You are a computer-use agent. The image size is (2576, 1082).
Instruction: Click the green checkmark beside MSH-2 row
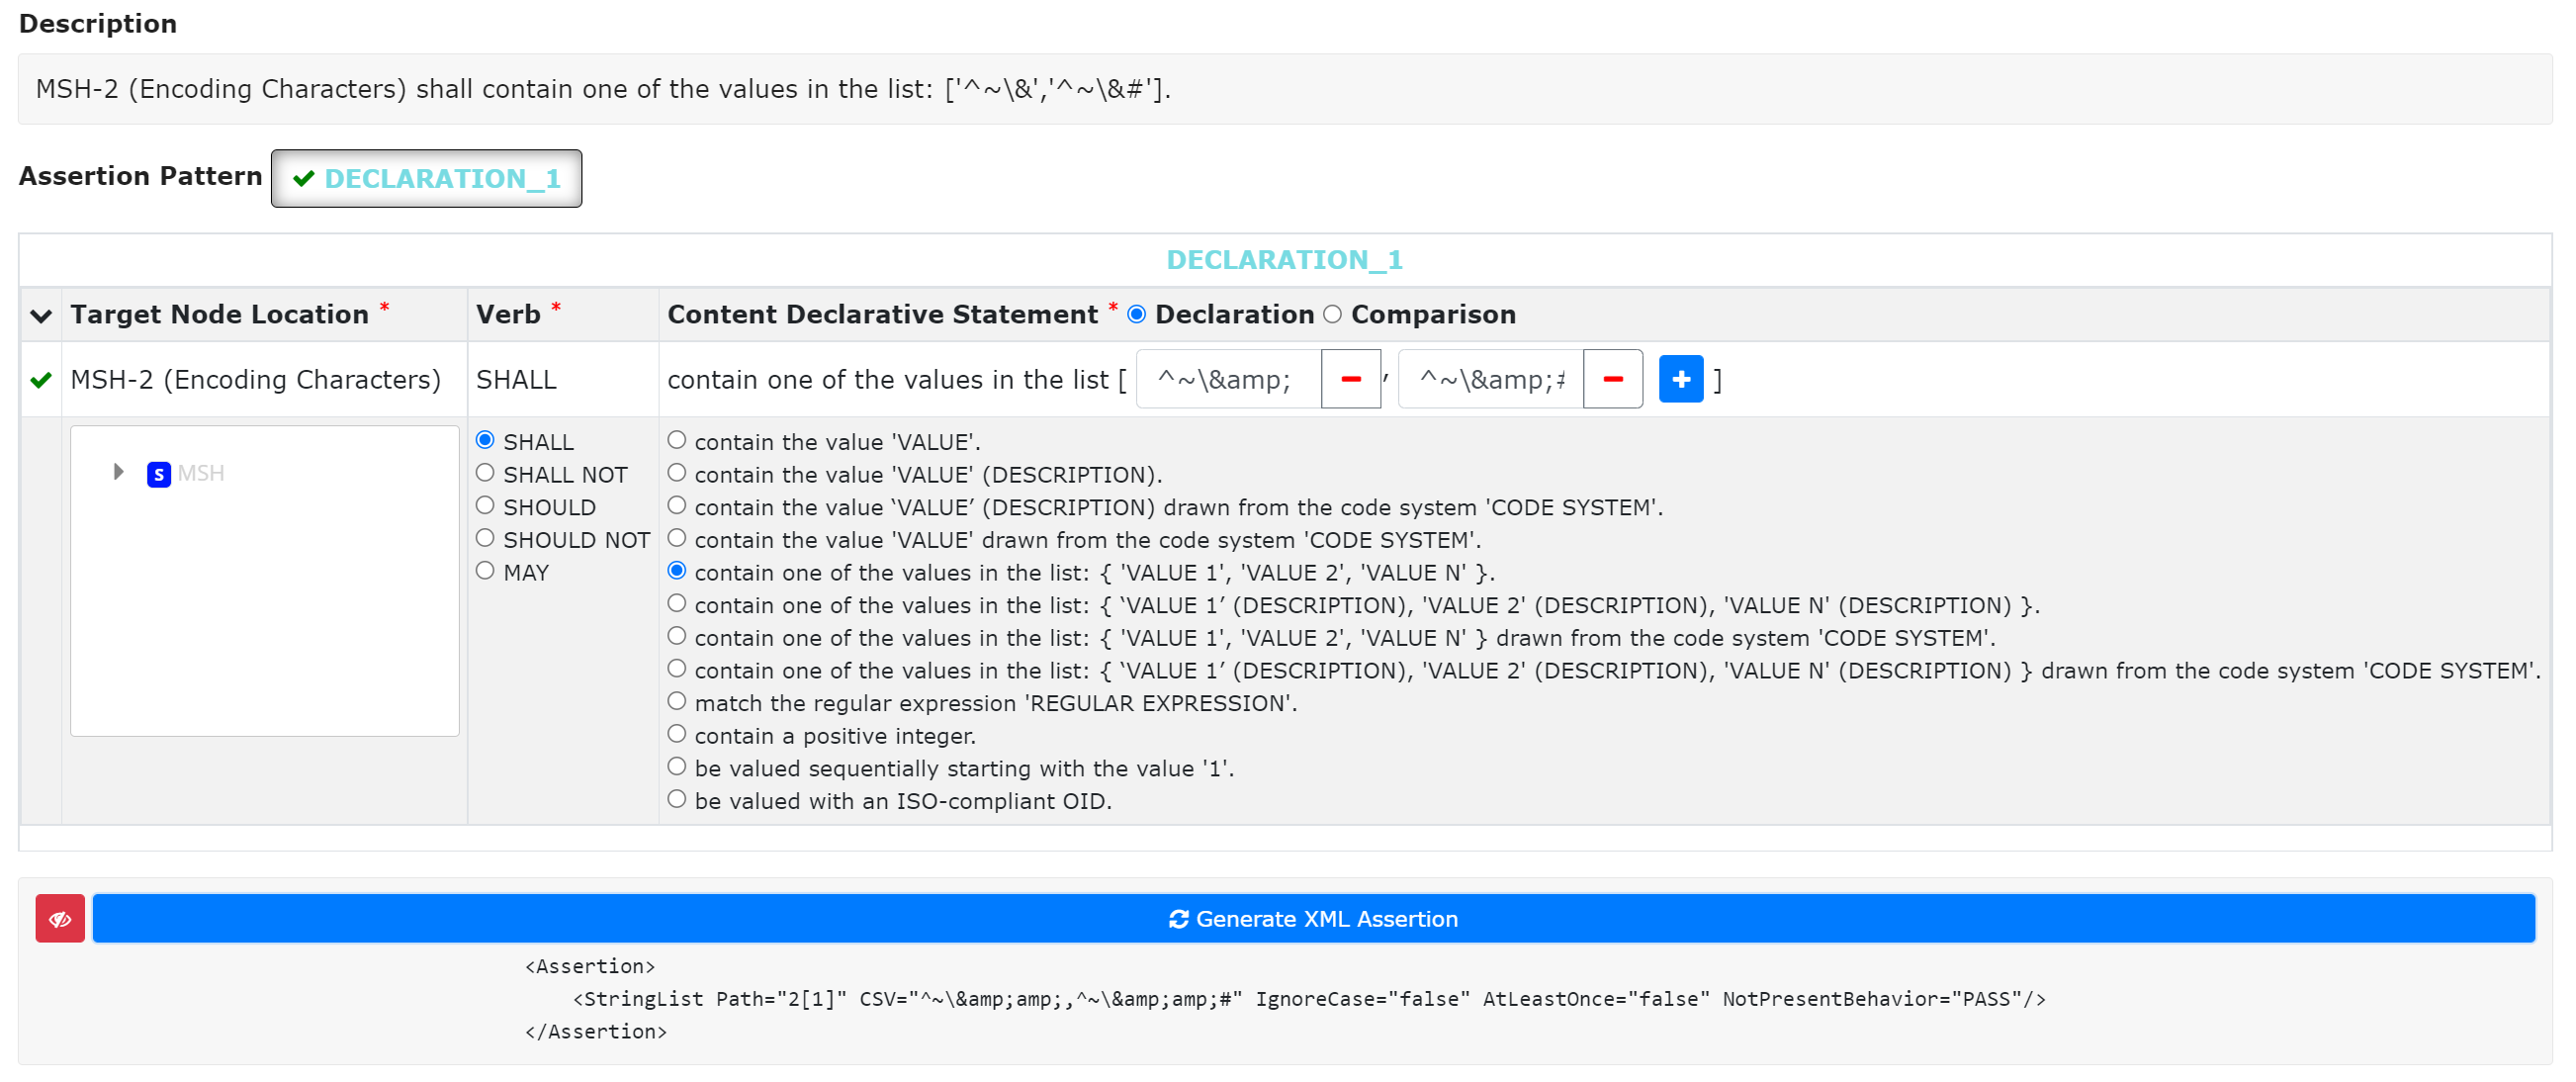(40, 380)
